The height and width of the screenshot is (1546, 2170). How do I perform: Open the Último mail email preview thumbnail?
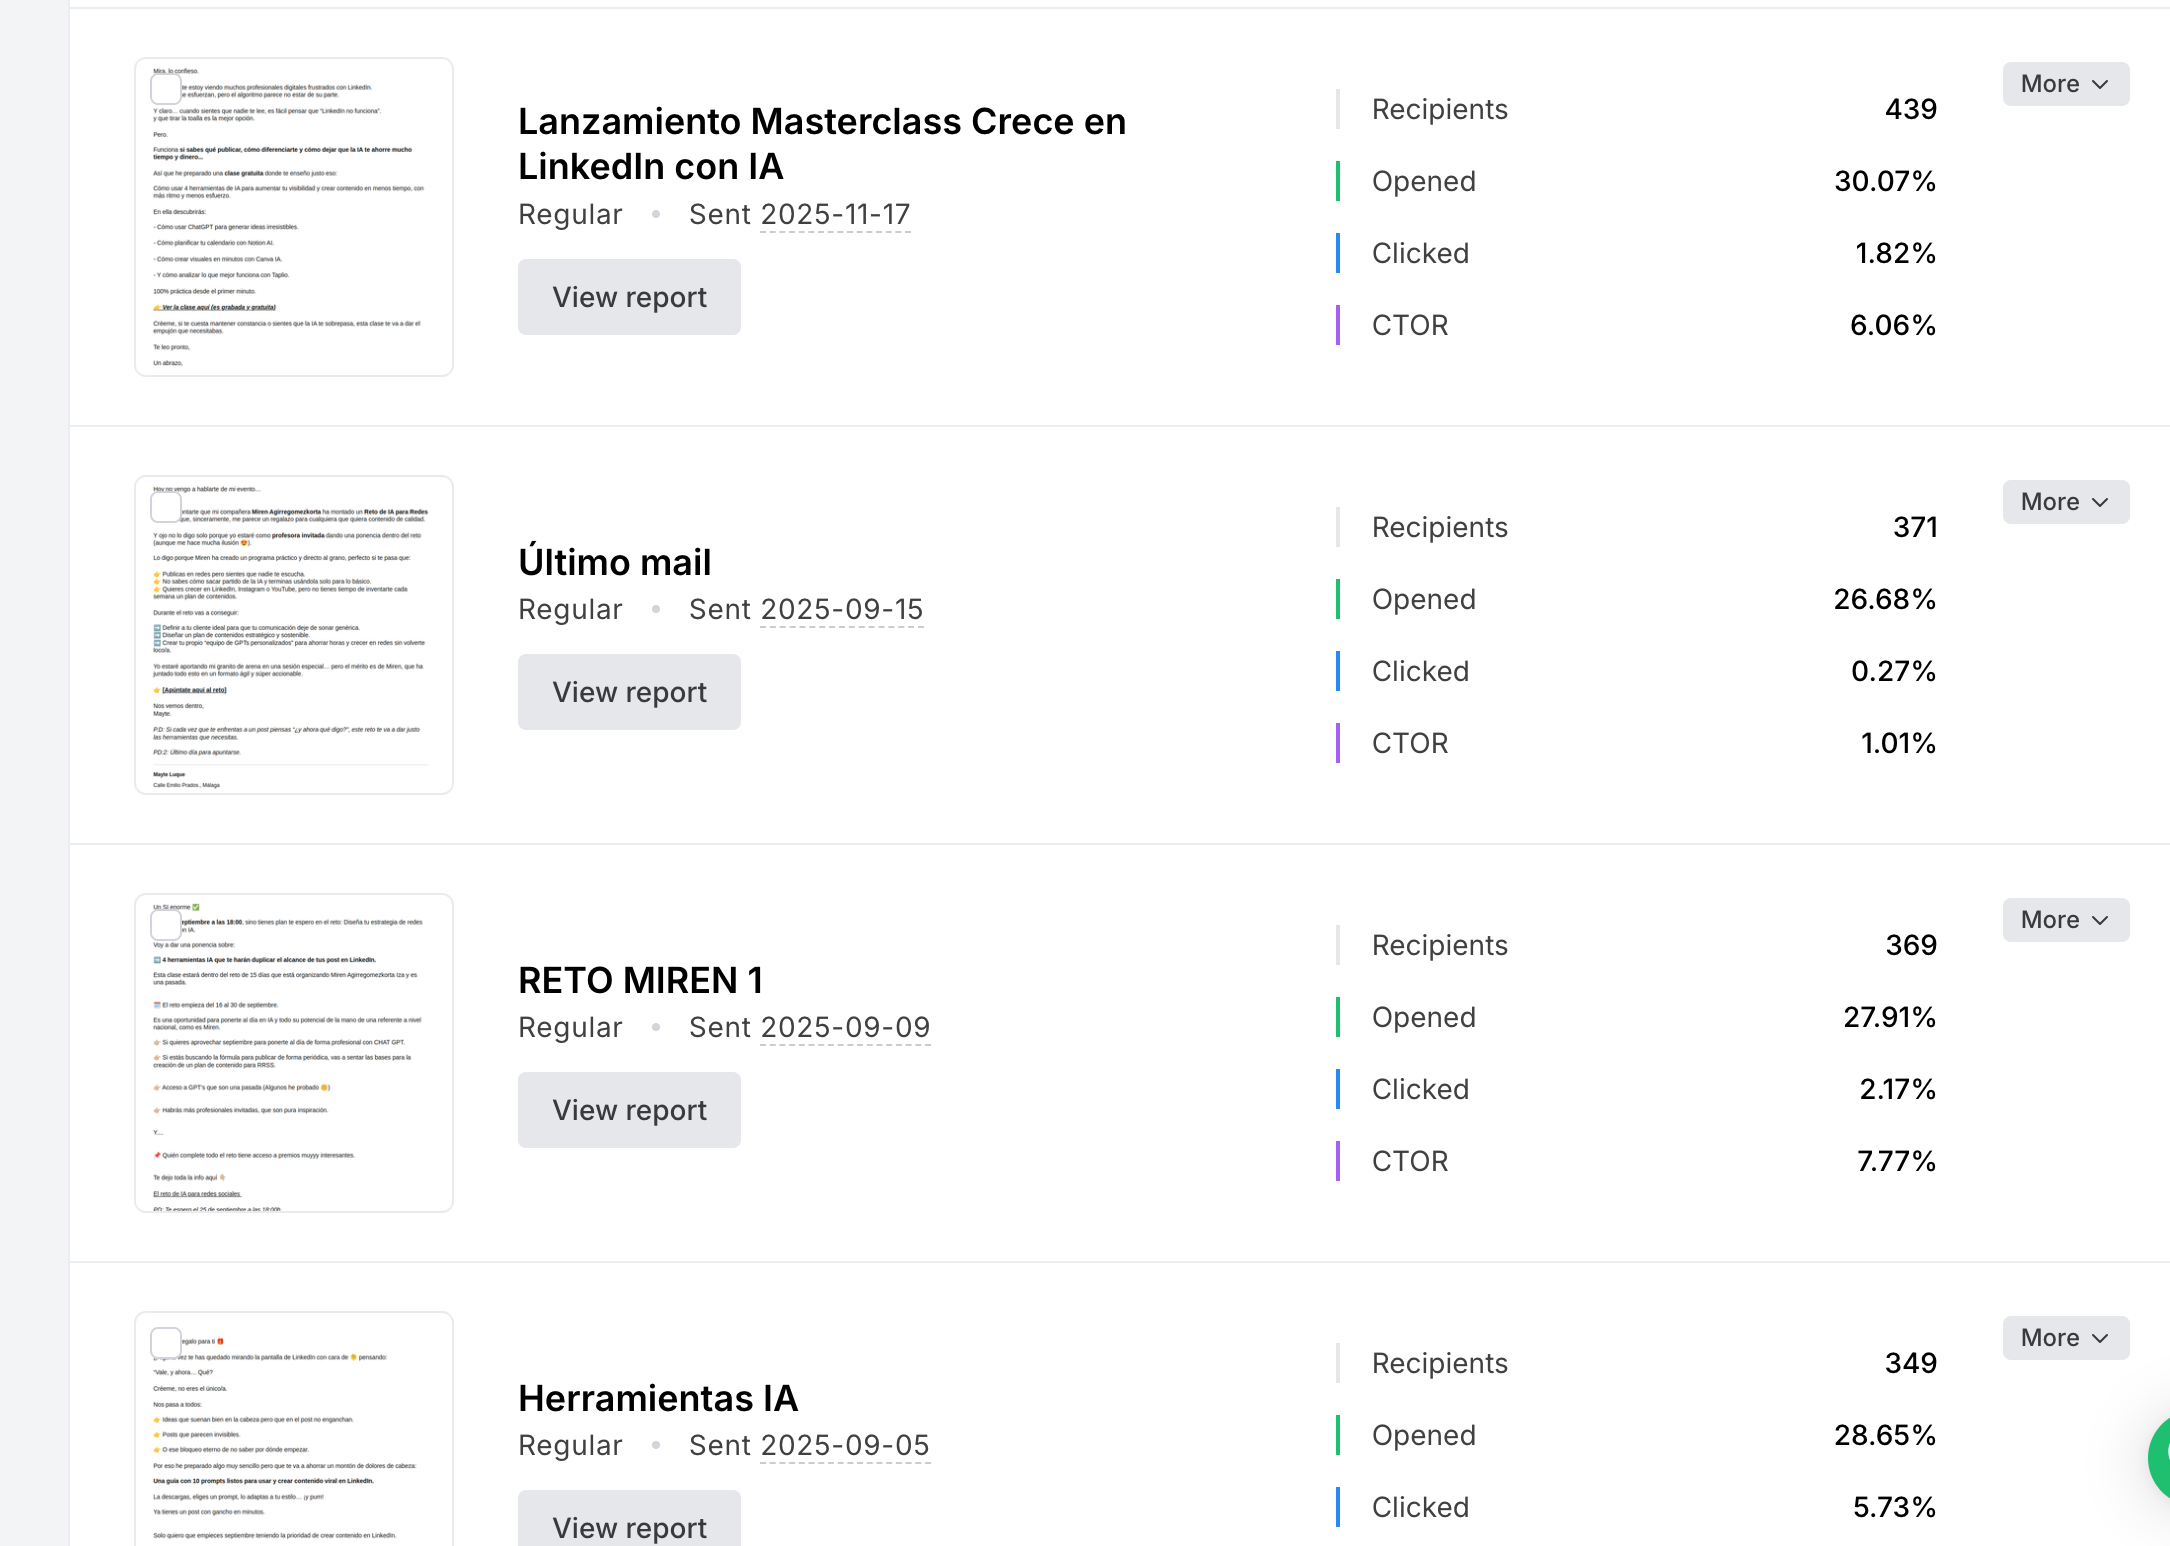294,650
